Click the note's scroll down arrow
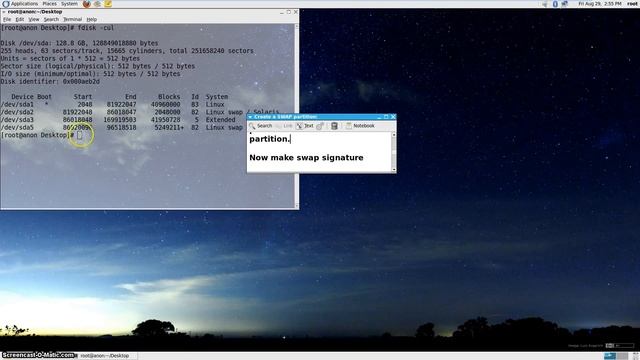640x360 pixels. [394, 169]
